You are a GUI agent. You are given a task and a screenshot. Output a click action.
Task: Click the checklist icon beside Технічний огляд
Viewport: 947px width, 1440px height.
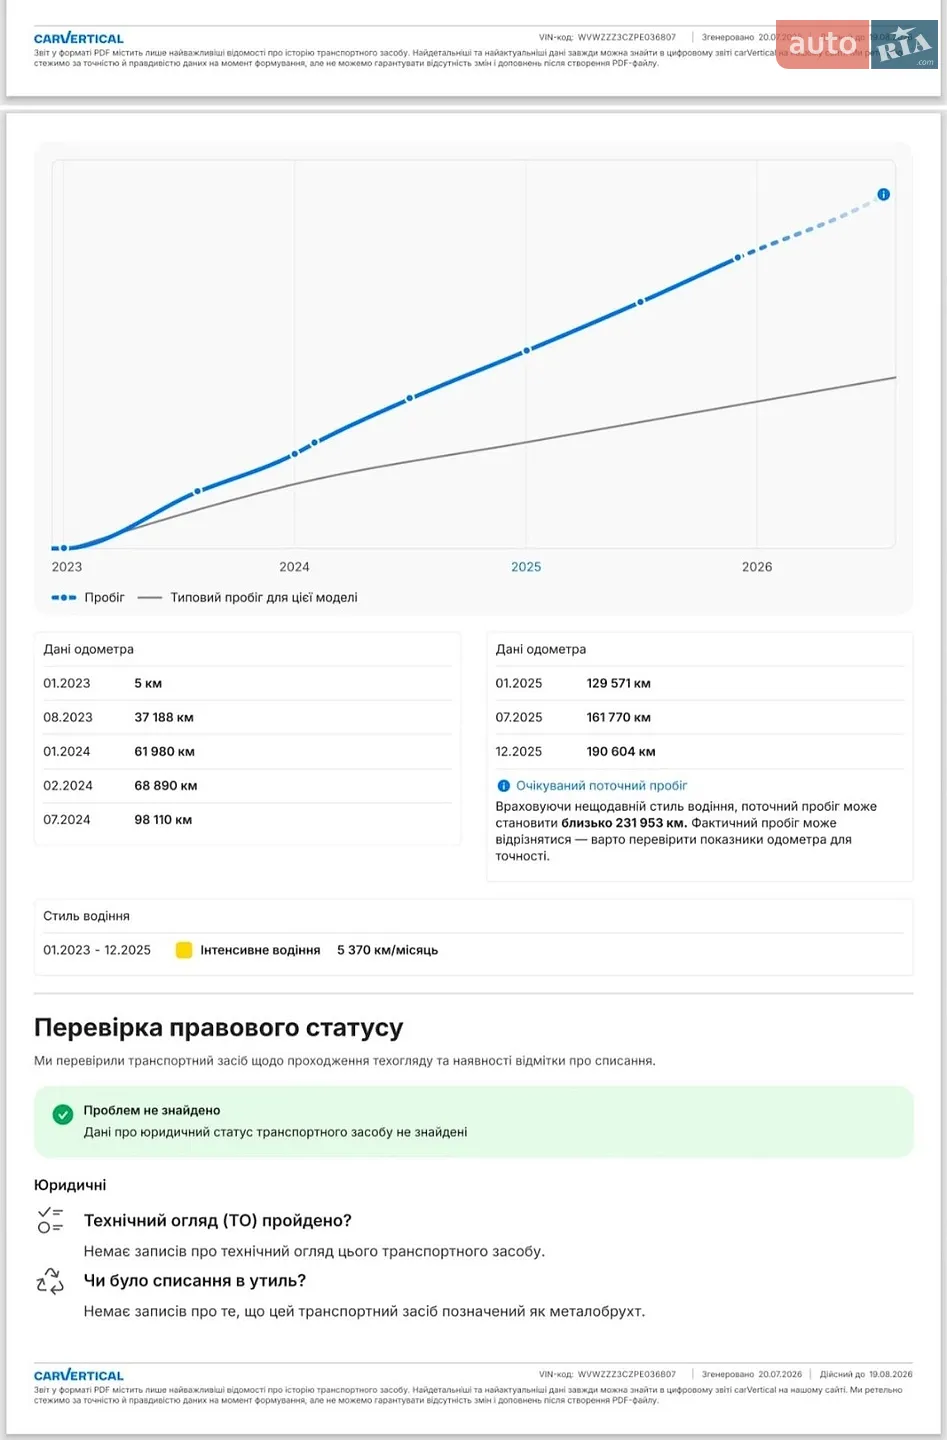pos(50,1220)
